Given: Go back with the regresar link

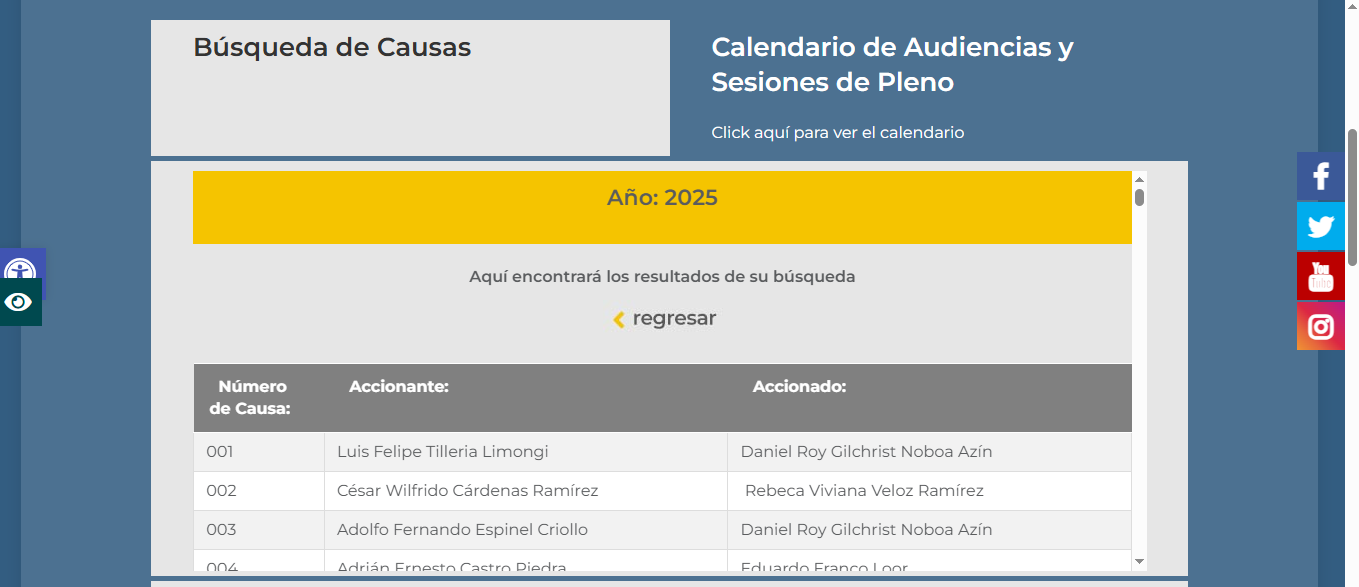Looking at the screenshot, I should pyautogui.click(x=674, y=318).
